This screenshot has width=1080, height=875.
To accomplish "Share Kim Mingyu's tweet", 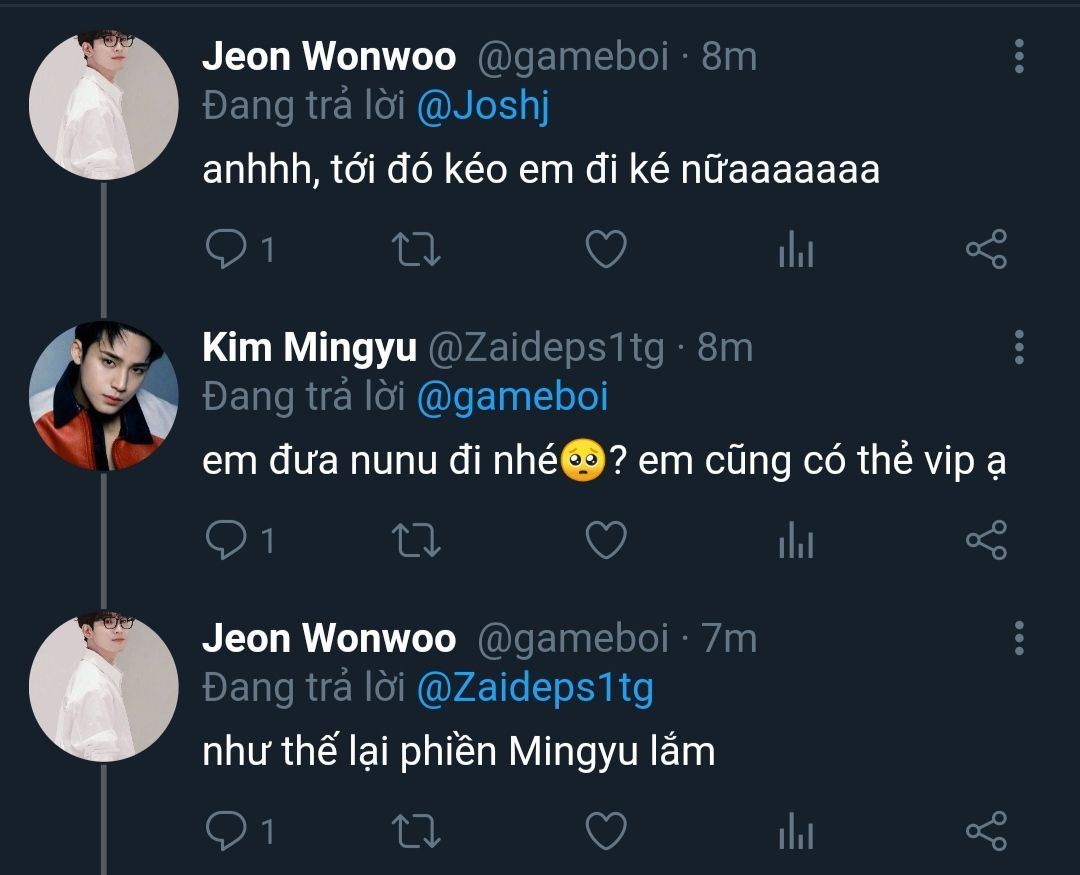I will [986, 539].
